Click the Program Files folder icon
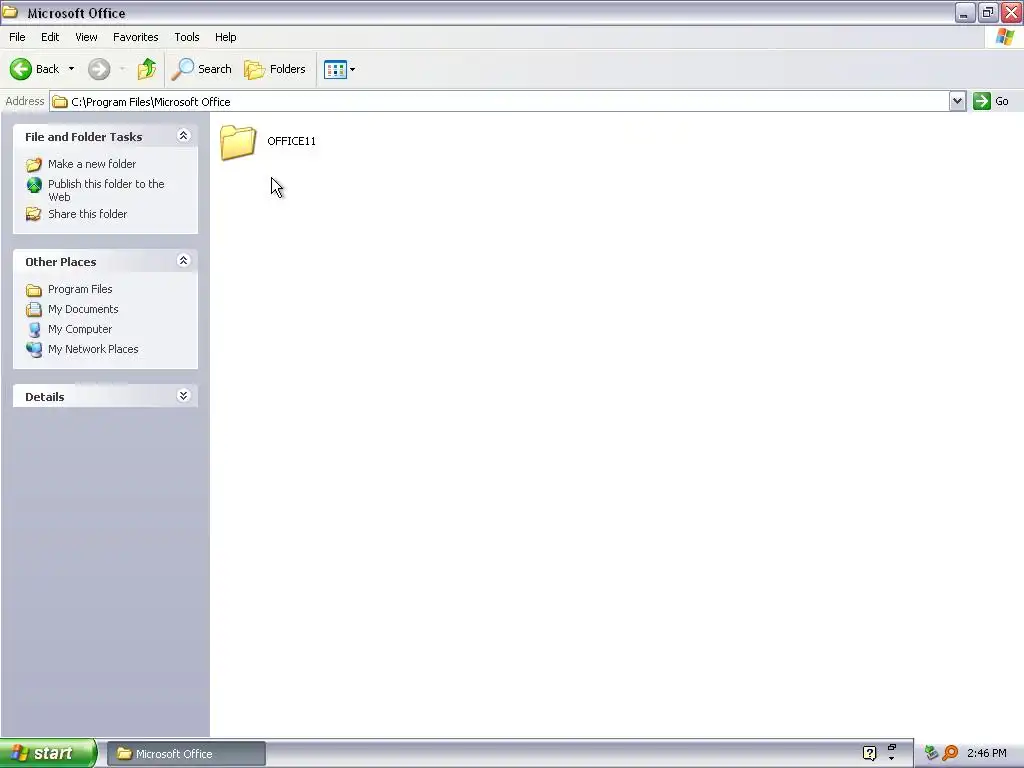 34,290
